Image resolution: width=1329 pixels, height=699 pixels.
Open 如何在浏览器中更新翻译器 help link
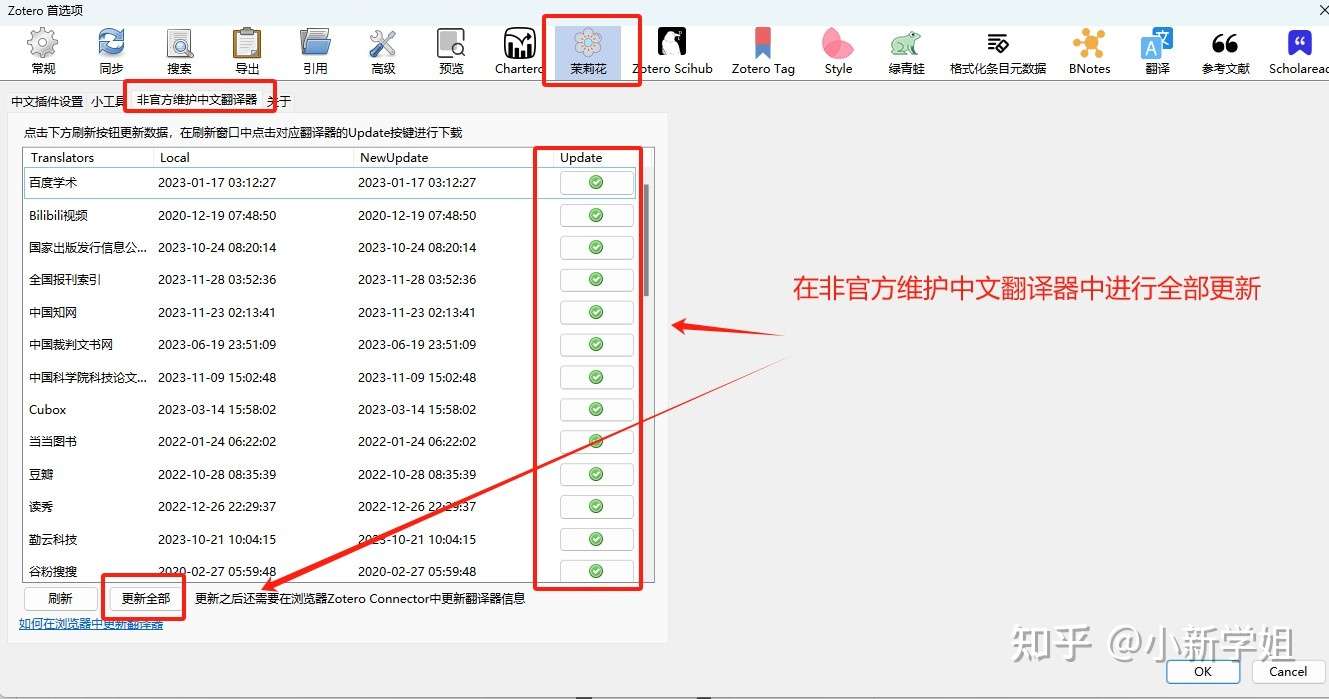pos(91,624)
